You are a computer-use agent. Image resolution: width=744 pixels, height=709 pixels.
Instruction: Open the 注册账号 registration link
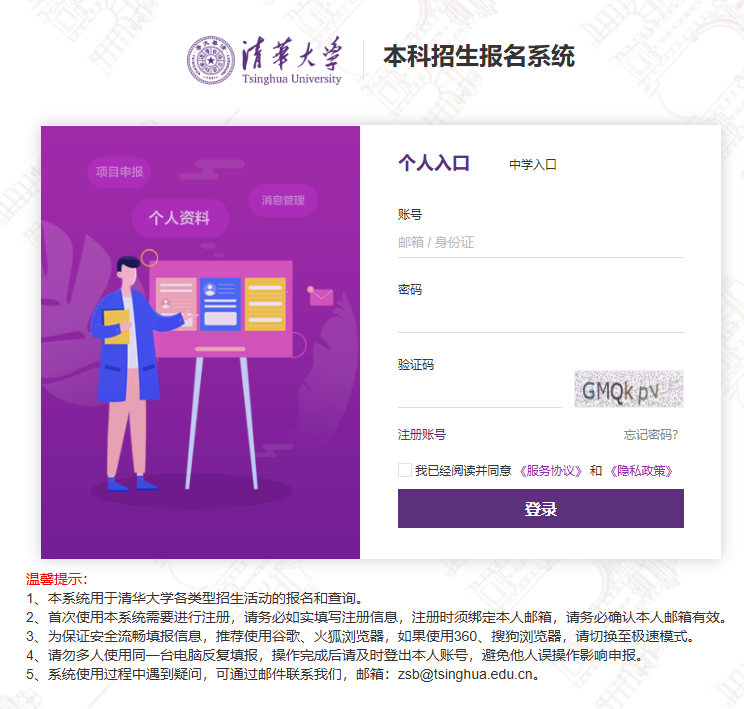[421, 434]
